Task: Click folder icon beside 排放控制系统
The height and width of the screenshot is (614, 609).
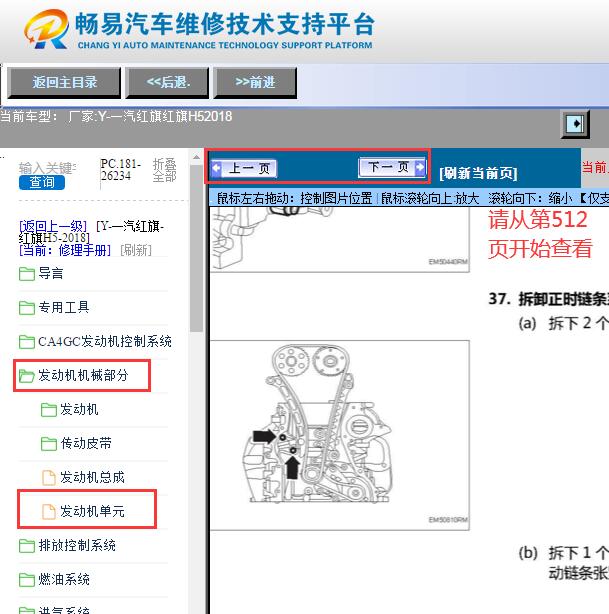Action: tap(27, 546)
